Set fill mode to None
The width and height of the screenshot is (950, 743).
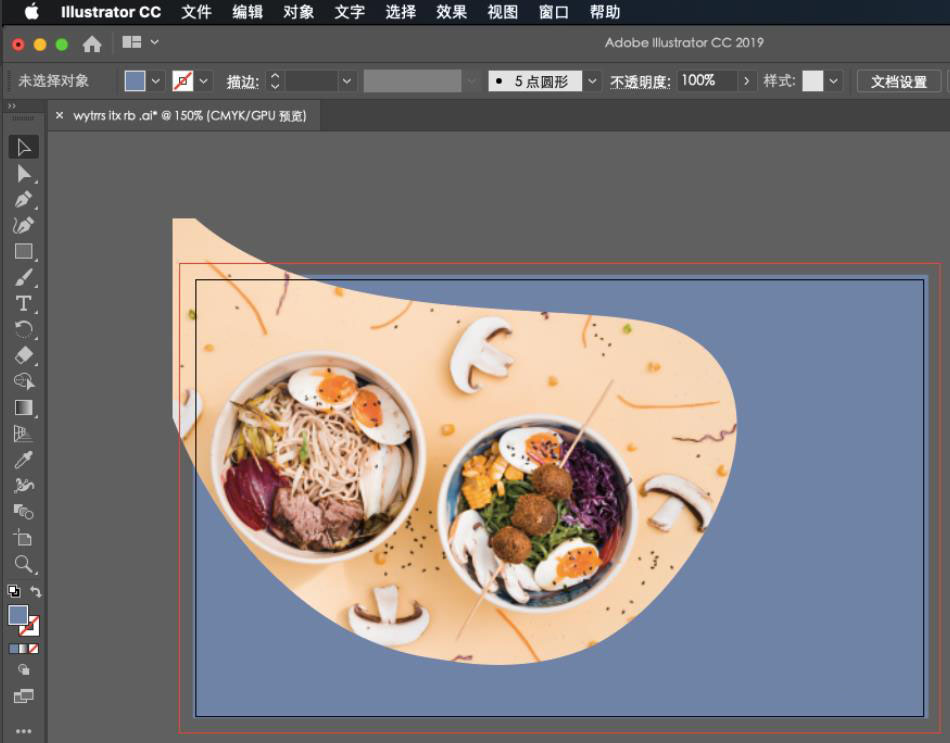point(34,648)
